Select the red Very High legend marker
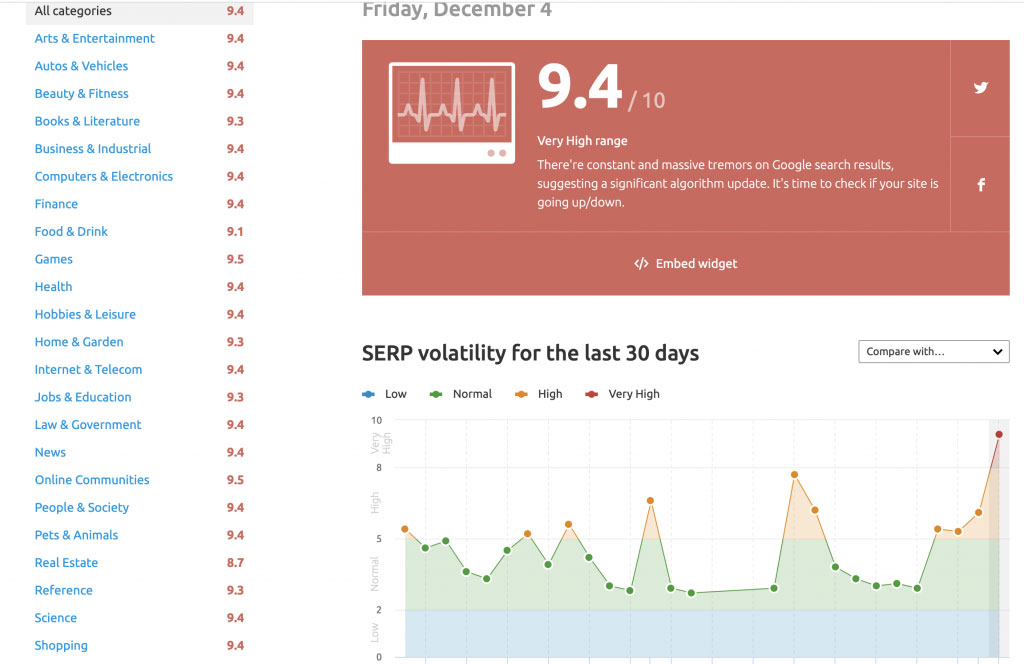 (x=592, y=394)
